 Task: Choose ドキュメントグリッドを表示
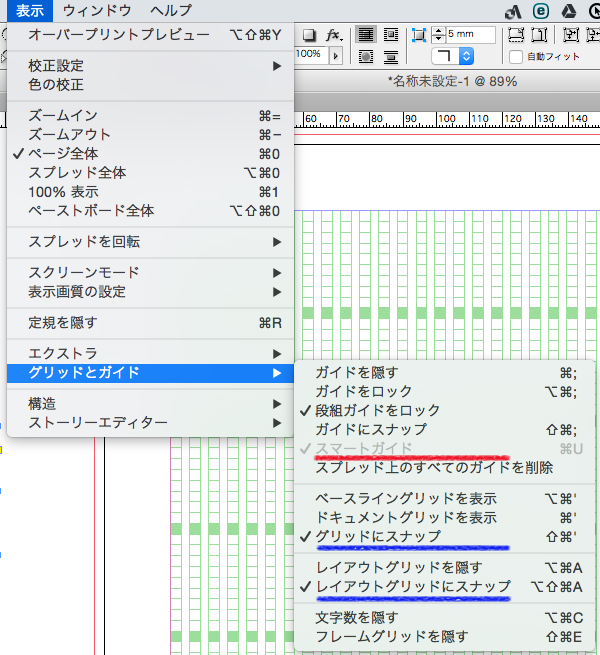445,518
